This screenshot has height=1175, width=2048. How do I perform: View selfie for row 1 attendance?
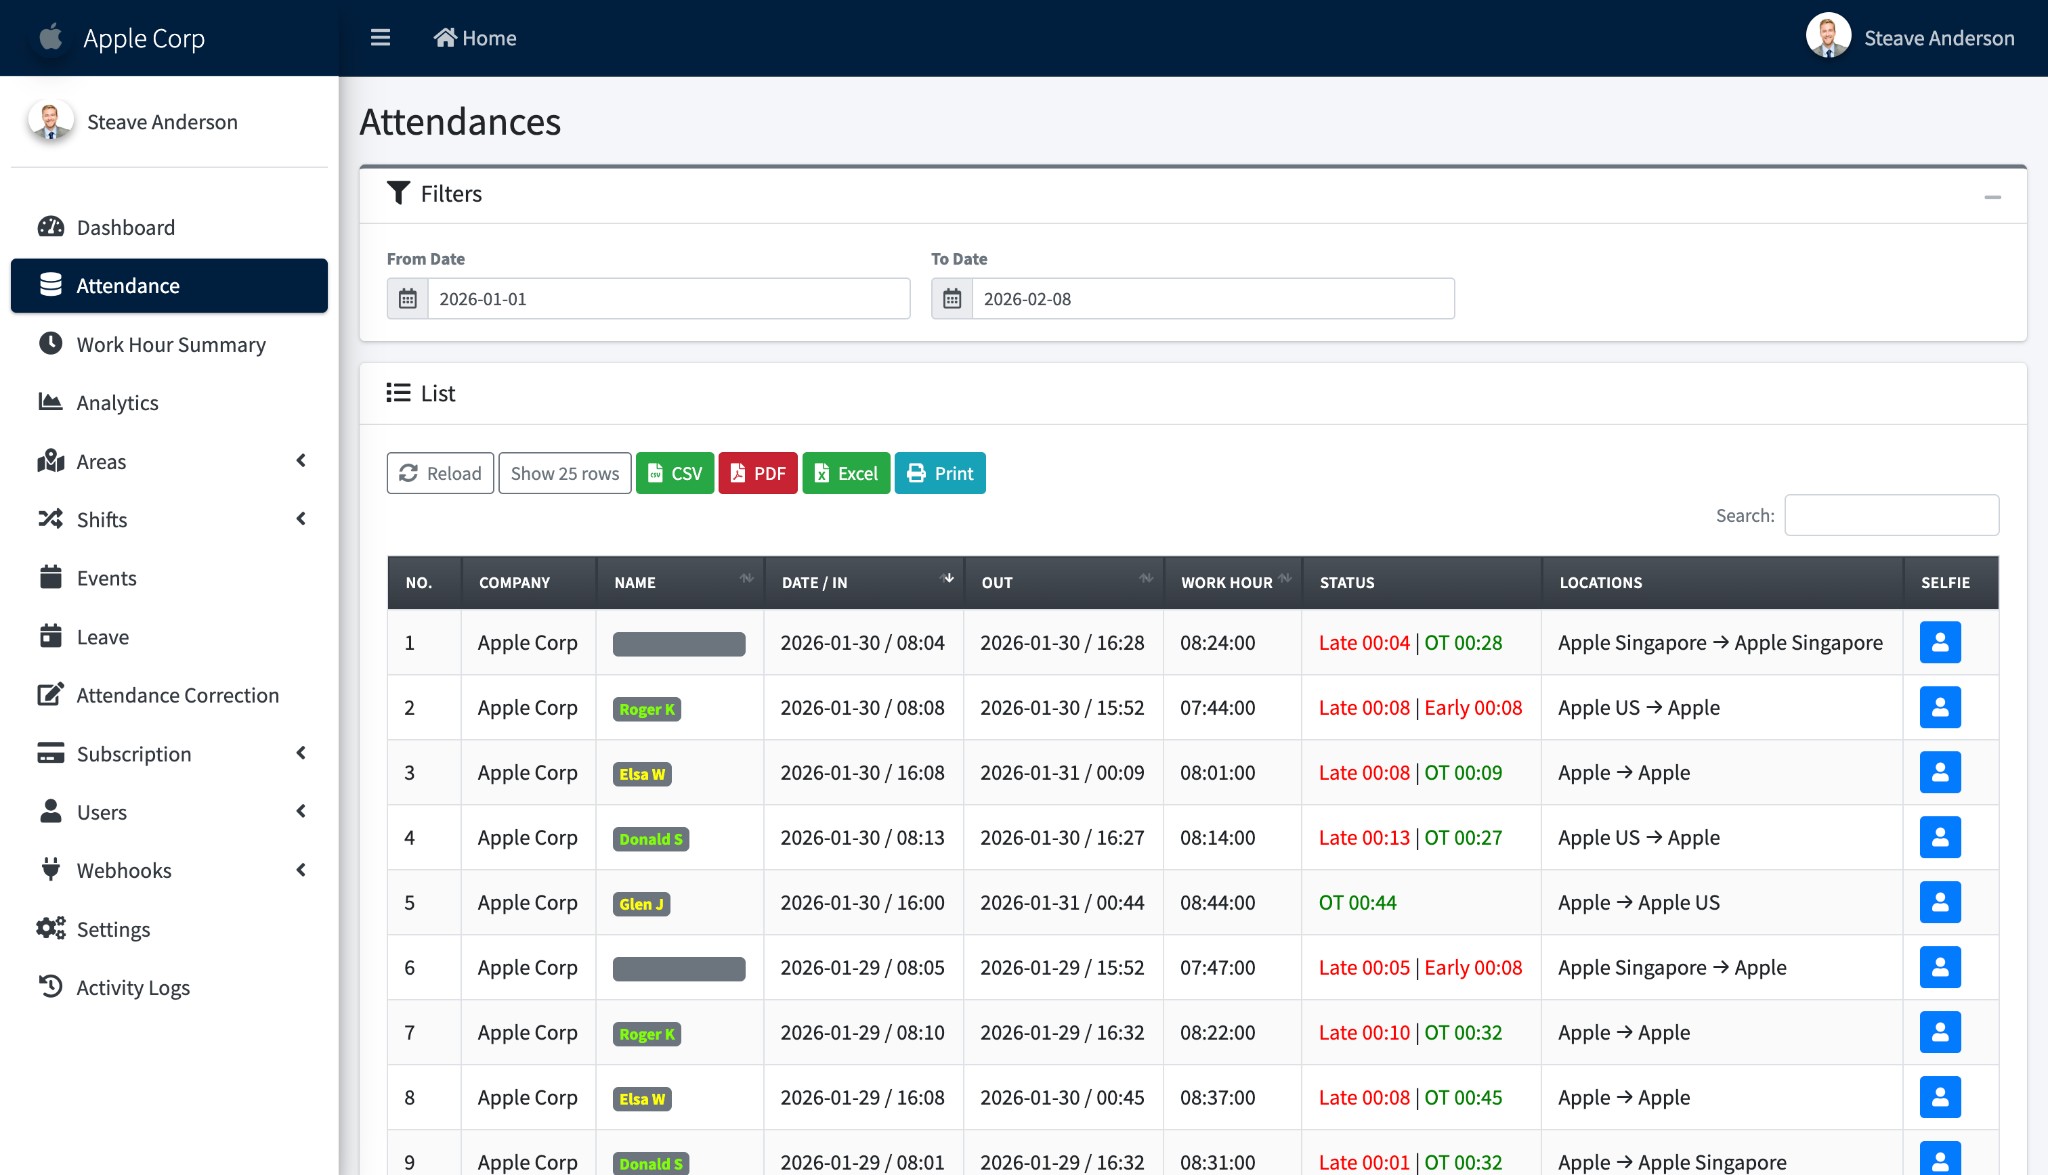pos(1939,642)
